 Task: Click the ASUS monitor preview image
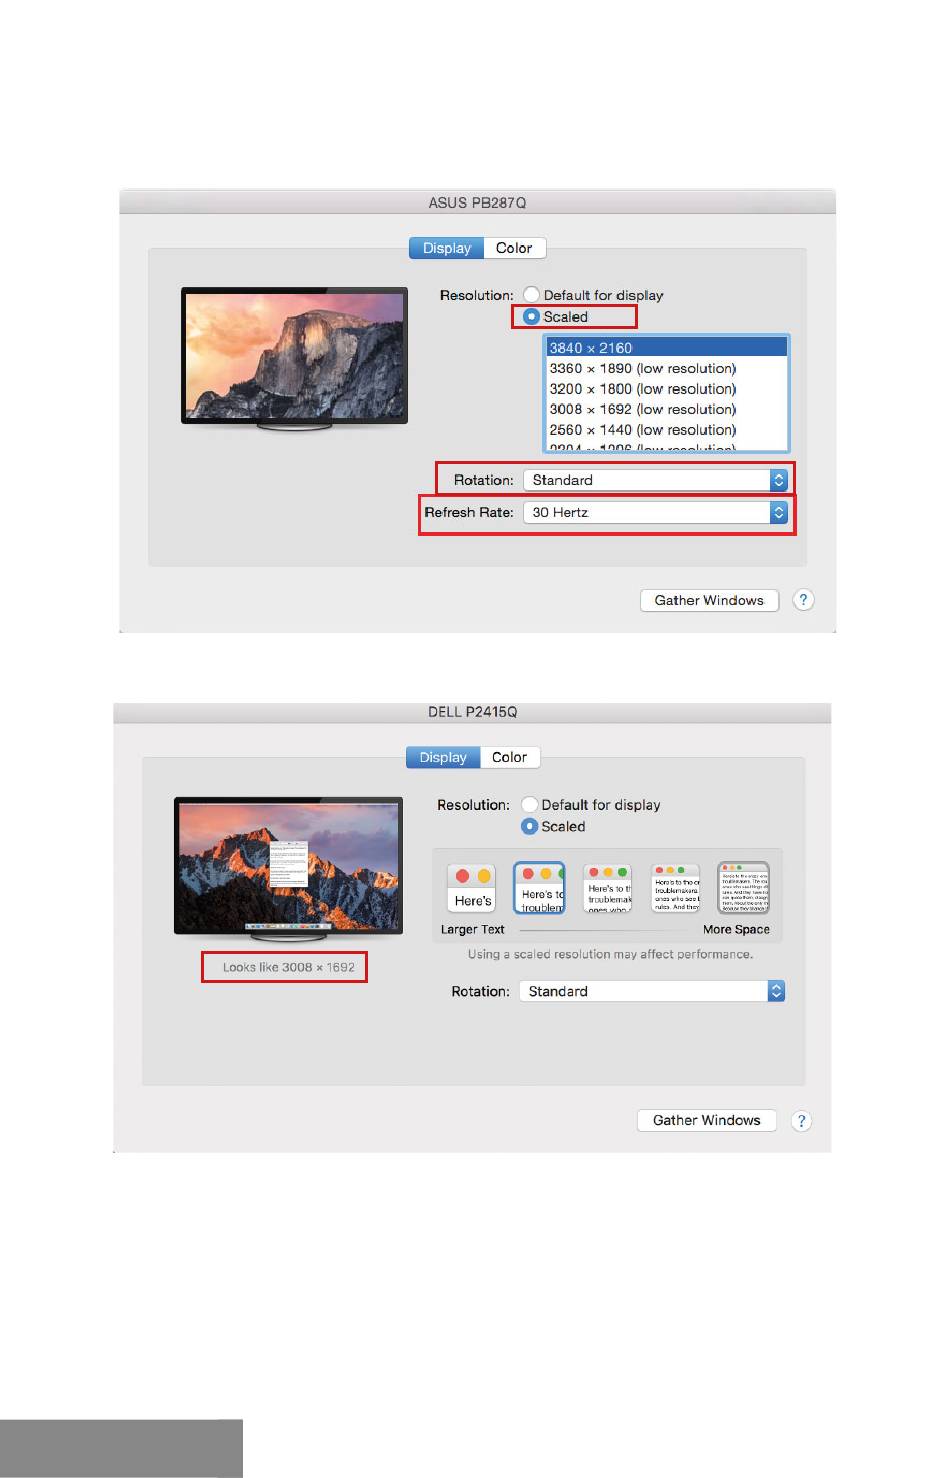point(294,358)
